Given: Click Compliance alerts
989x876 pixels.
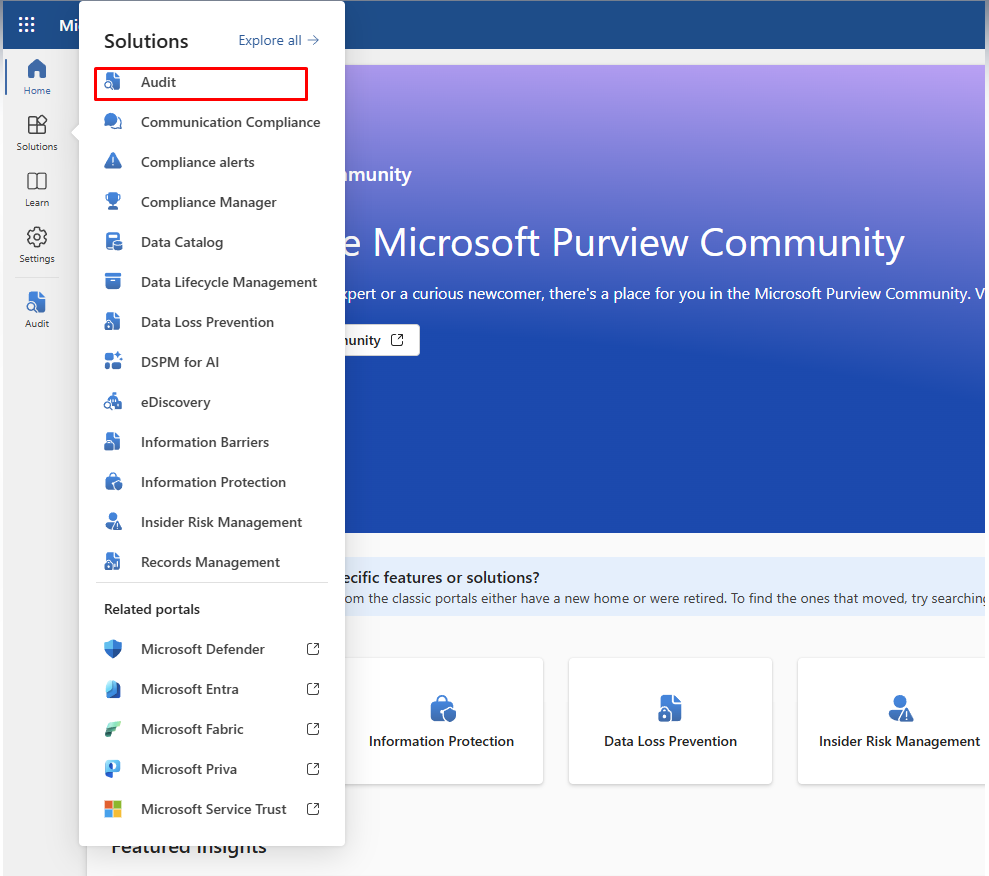Looking at the screenshot, I should [x=197, y=161].
